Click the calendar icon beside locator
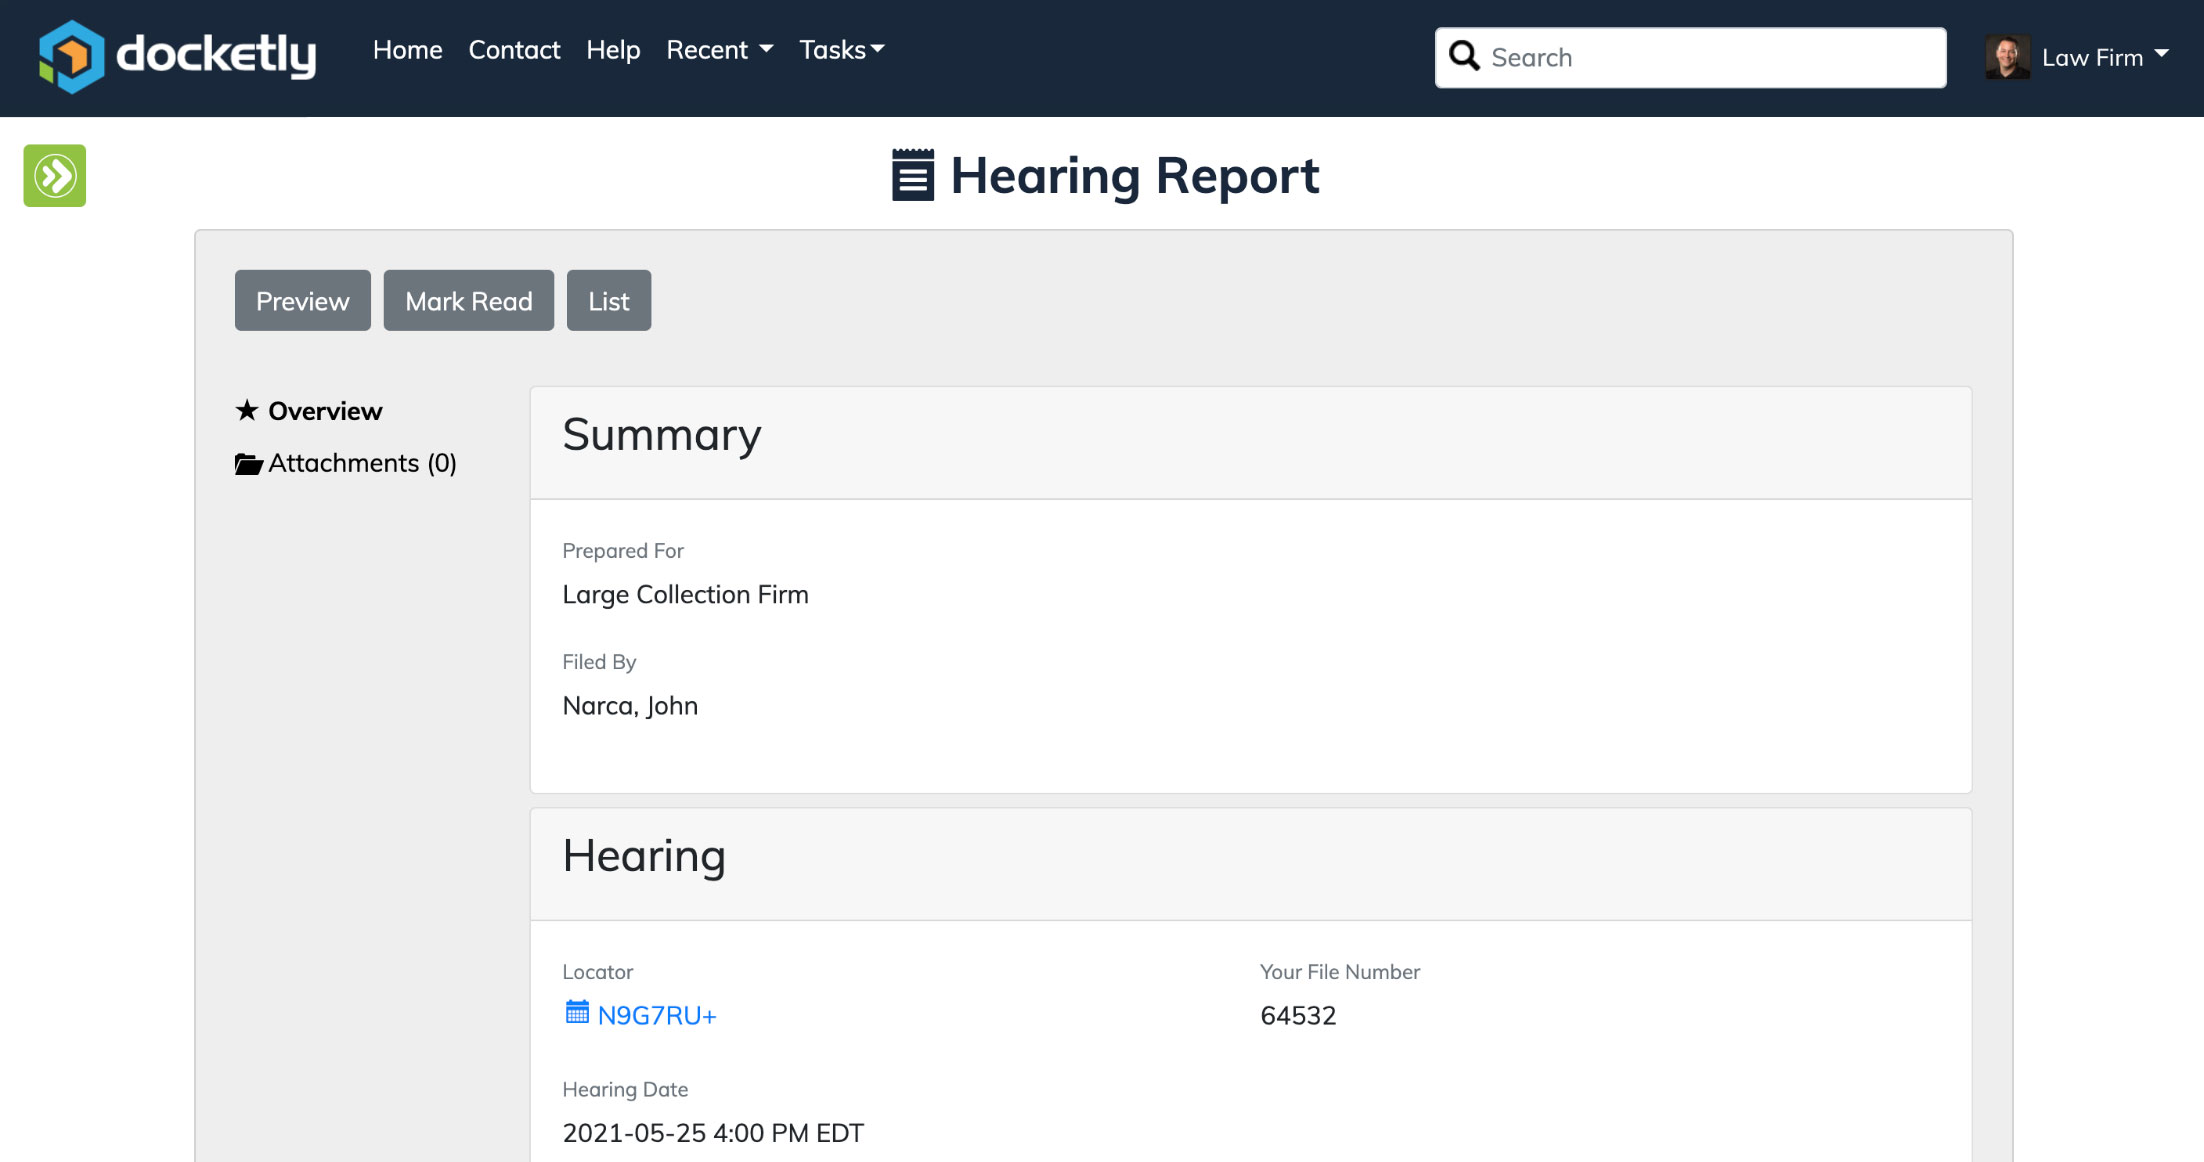The height and width of the screenshot is (1162, 2204). pos(577,1012)
